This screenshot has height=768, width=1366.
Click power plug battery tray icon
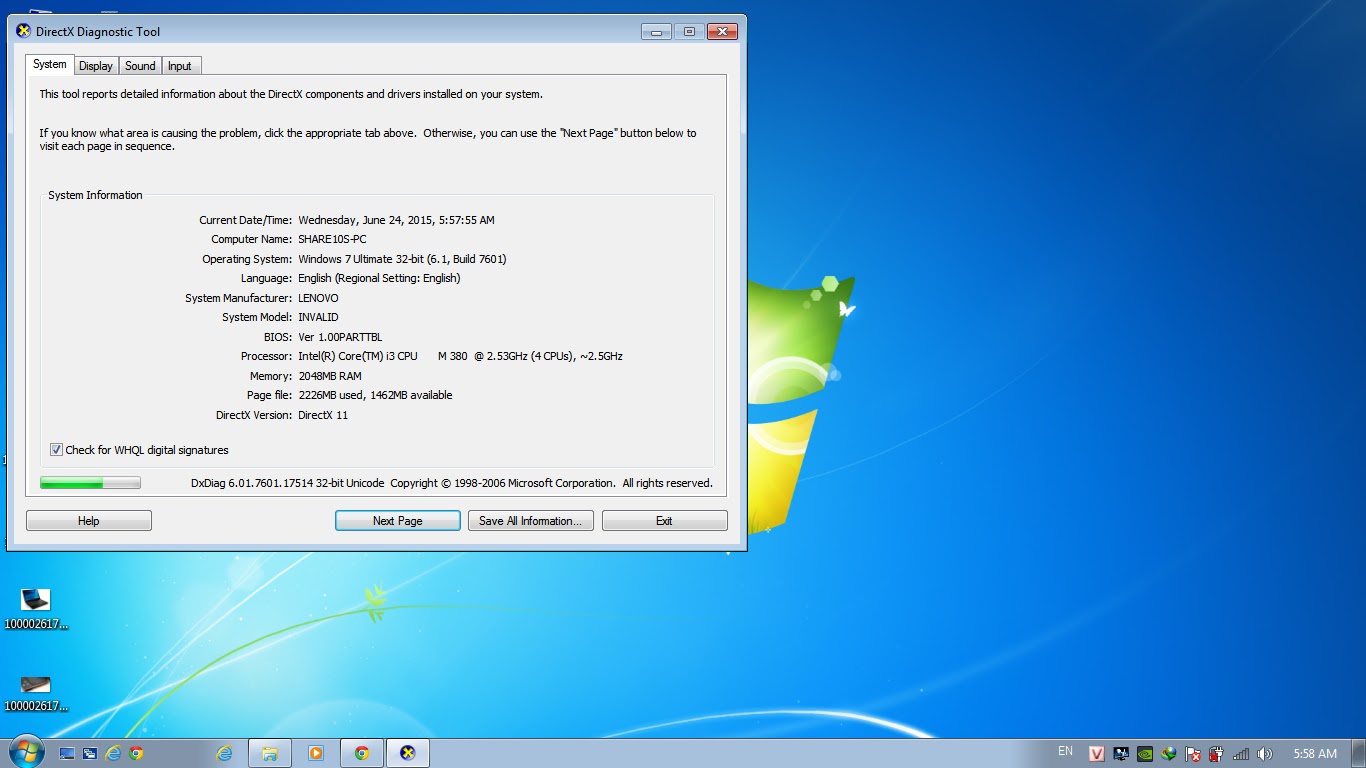pyautogui.click(x=1217, y=754)
